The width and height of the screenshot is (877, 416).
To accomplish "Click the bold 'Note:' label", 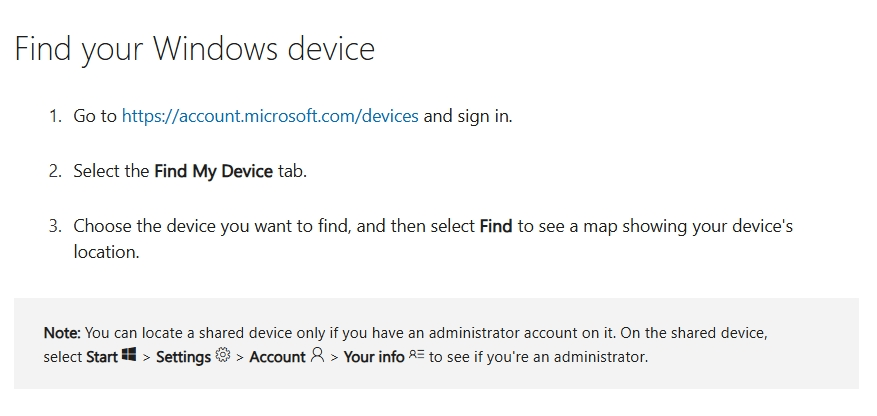I will coord(63,332).
